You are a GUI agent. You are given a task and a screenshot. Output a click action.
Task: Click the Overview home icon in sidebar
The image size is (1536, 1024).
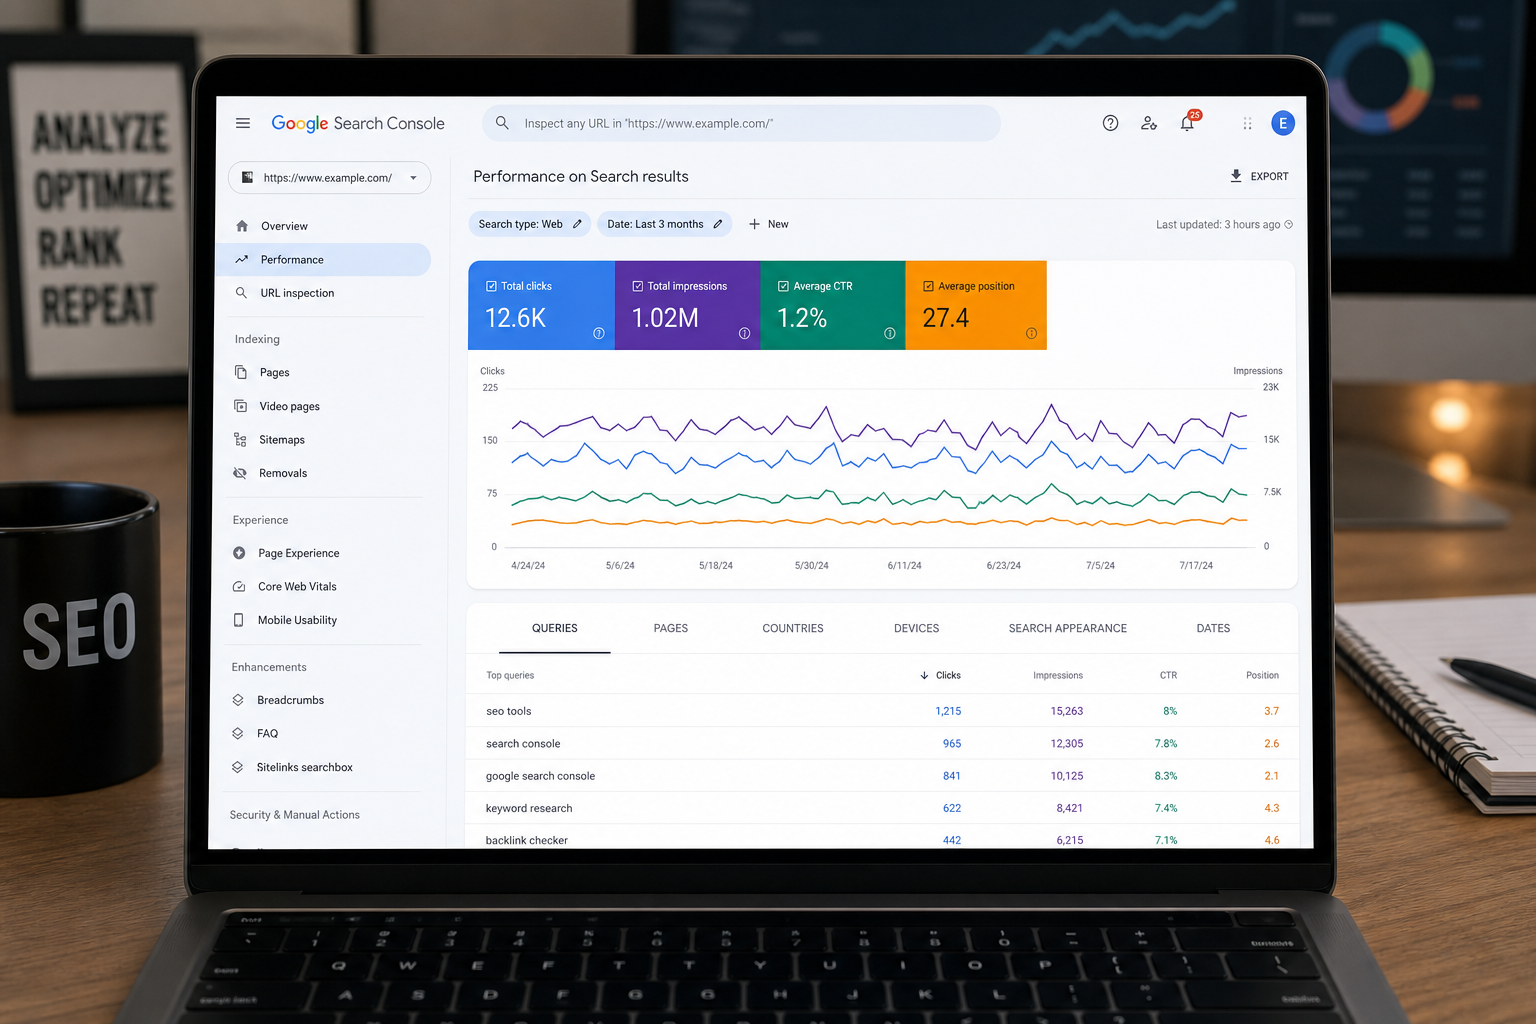point(242,226)
